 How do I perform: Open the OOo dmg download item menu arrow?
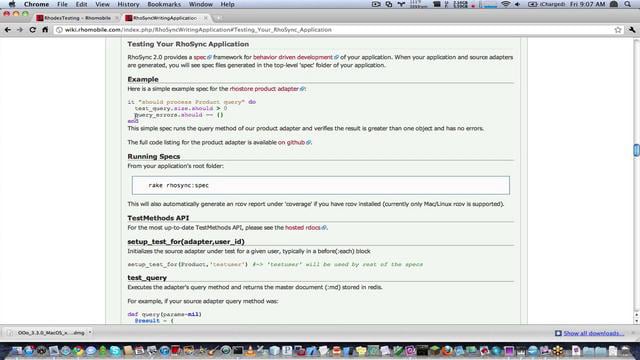click(90, 333)
